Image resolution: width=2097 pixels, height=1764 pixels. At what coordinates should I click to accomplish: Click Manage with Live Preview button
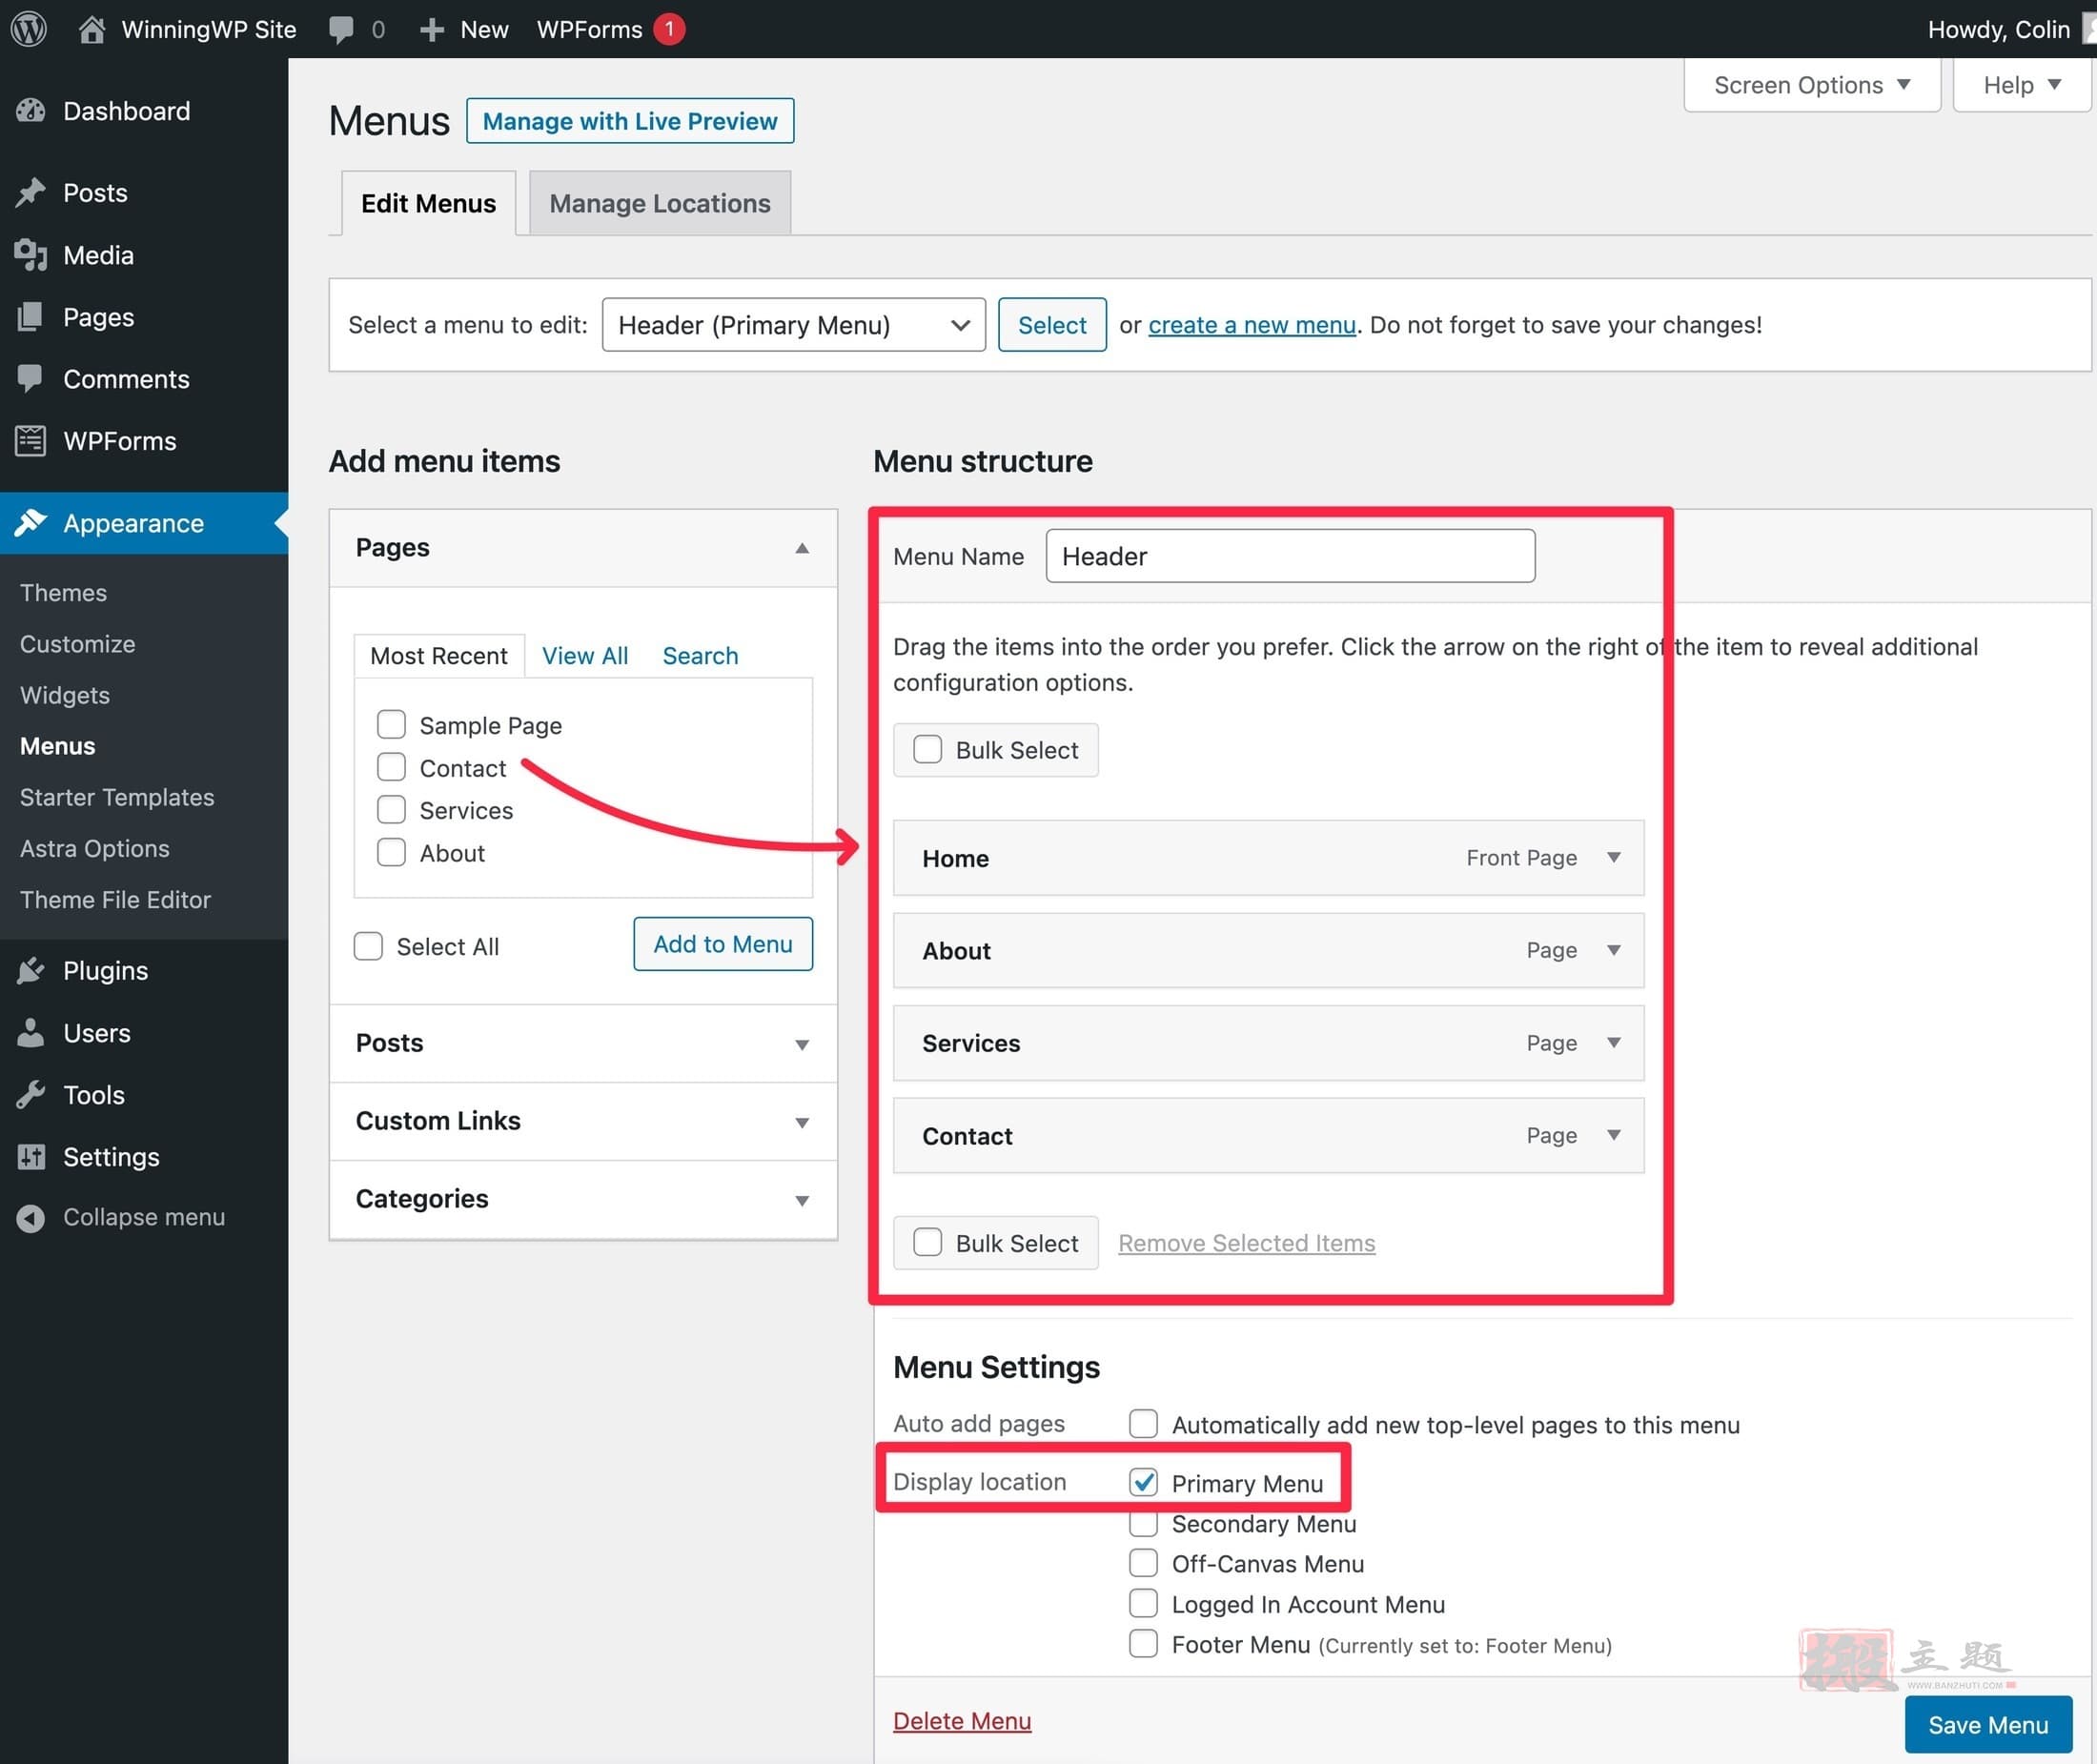[x=630, y=121]
